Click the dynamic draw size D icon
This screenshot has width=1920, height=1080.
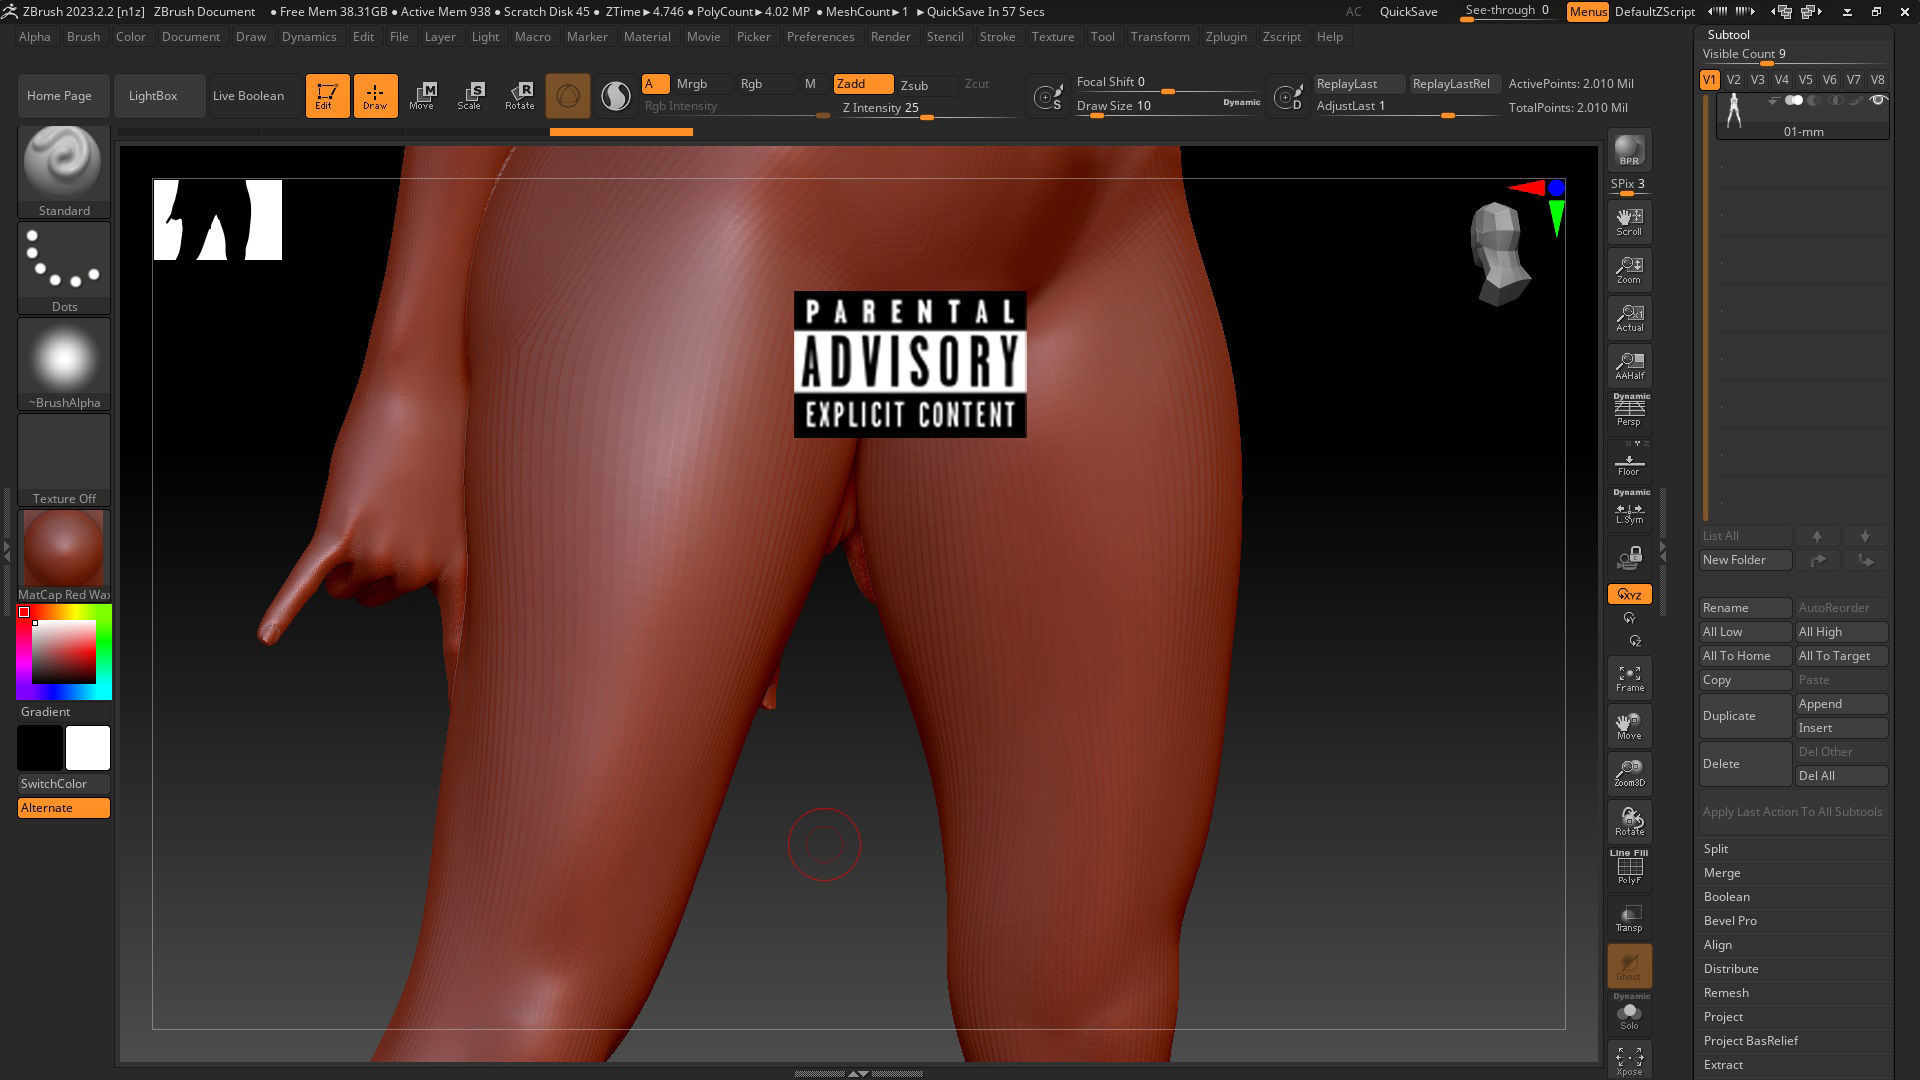1288,97
